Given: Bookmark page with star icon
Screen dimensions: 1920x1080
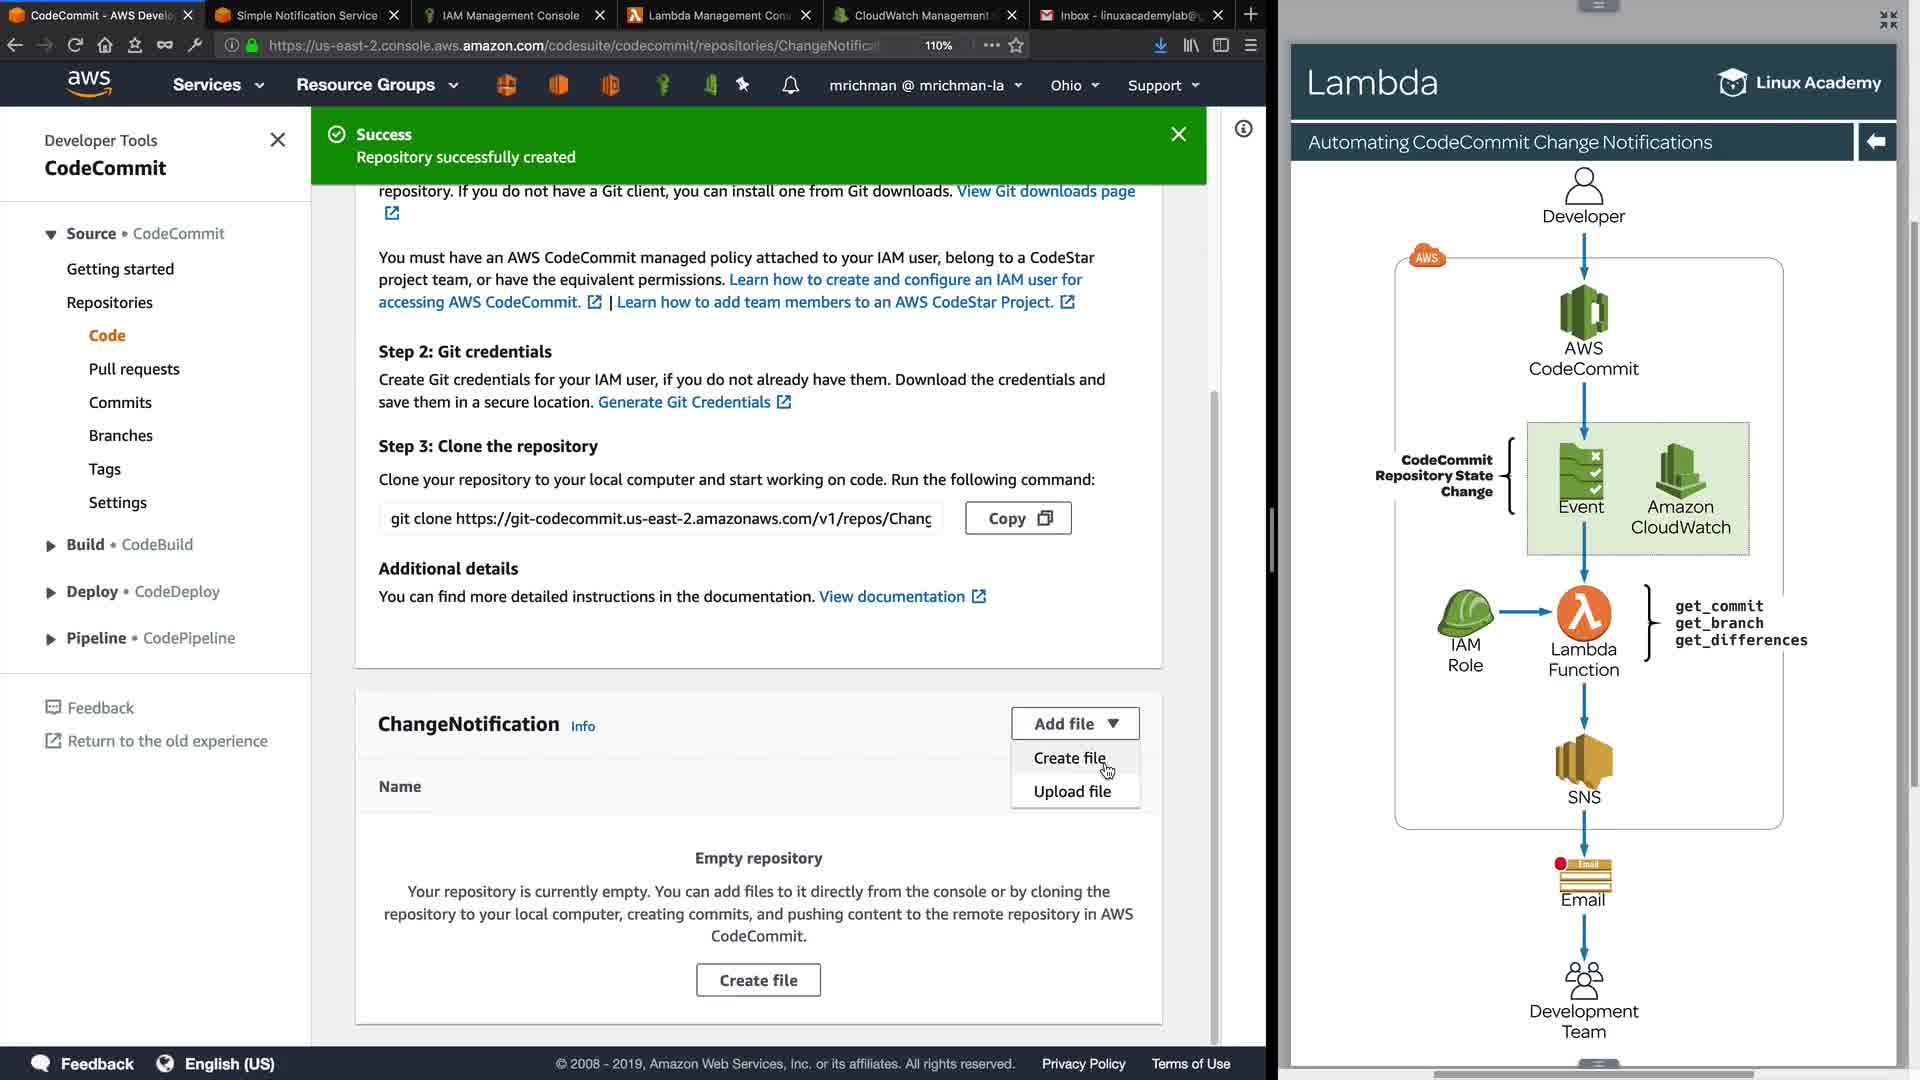Looking at the screenshot, I should pos(1016,45).
